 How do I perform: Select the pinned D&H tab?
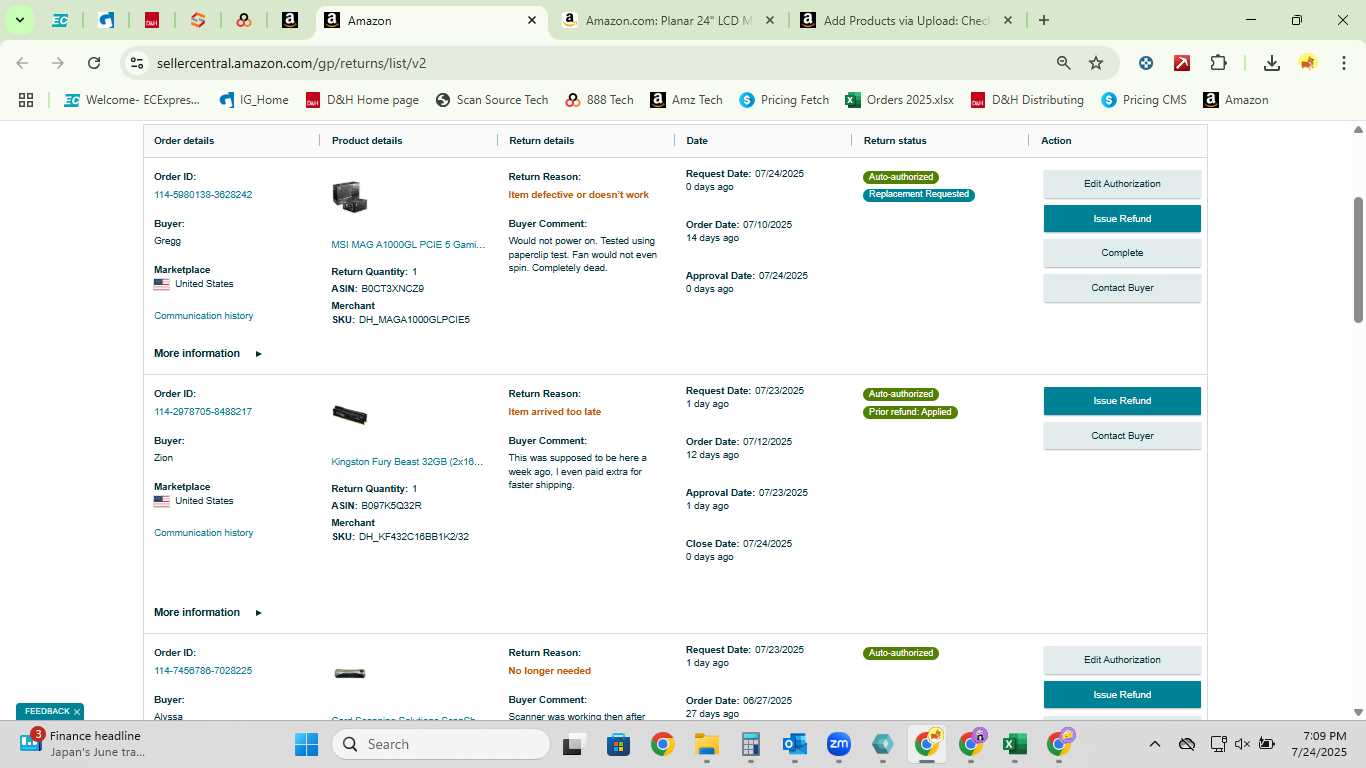coord(152,20)
